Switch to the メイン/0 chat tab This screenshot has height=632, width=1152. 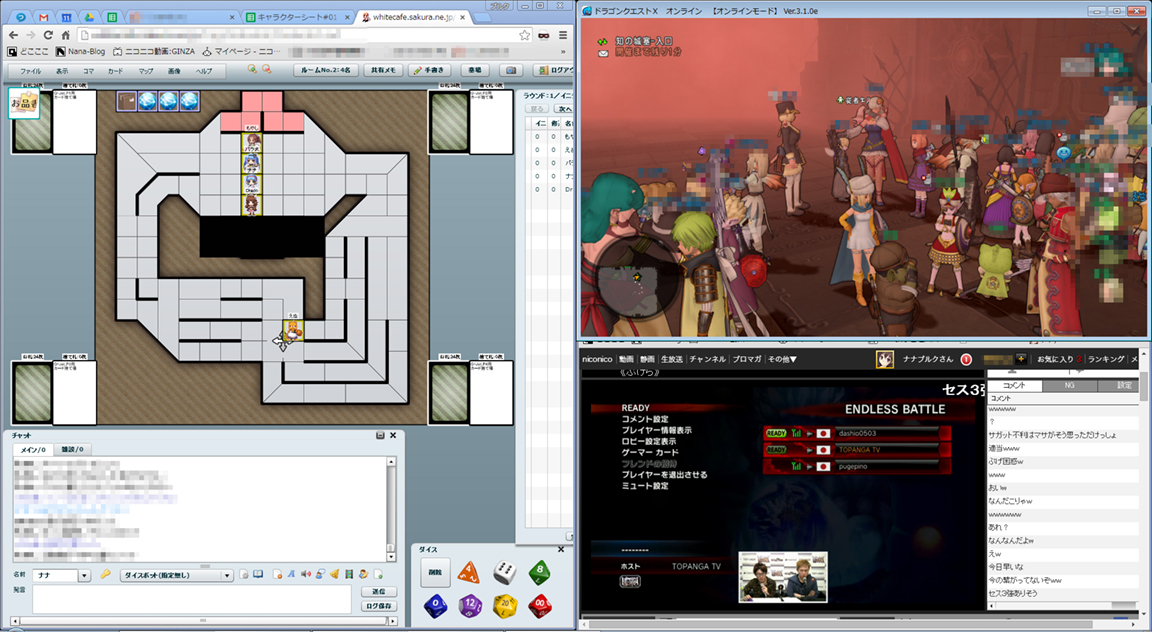32,449
